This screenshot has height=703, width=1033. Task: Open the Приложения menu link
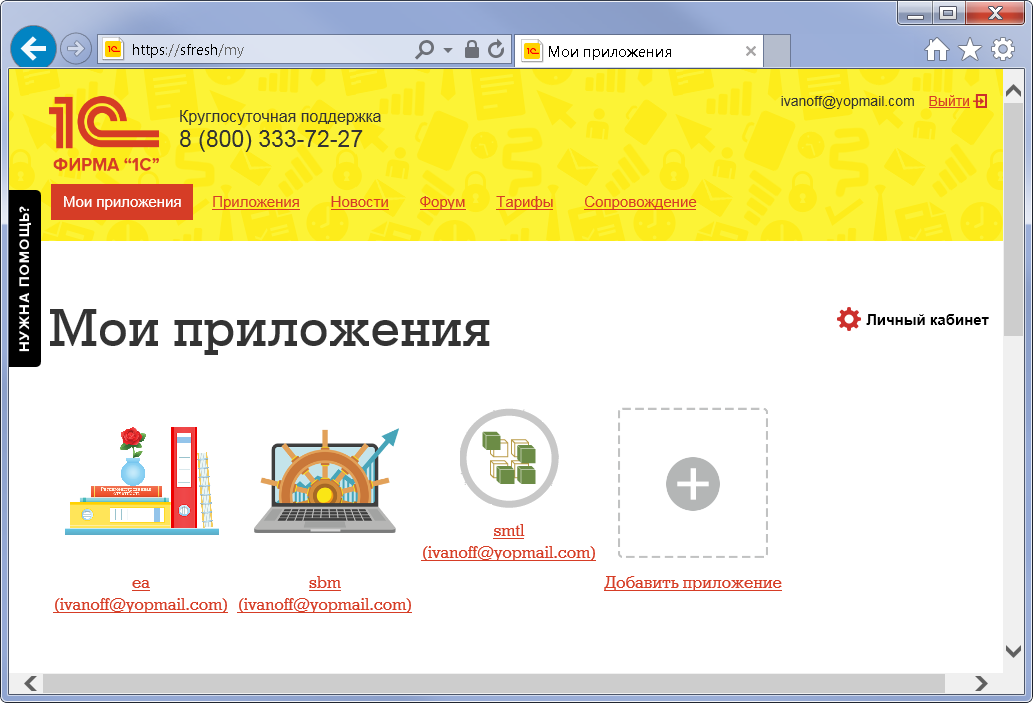pyautogui.click(x=256, y=202)
